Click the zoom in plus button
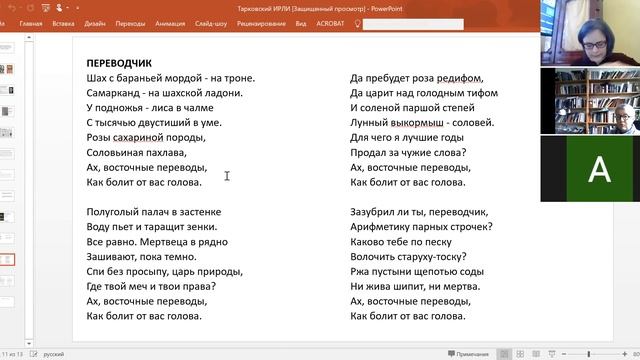This screenshot has width=640, height=360. 624,354
